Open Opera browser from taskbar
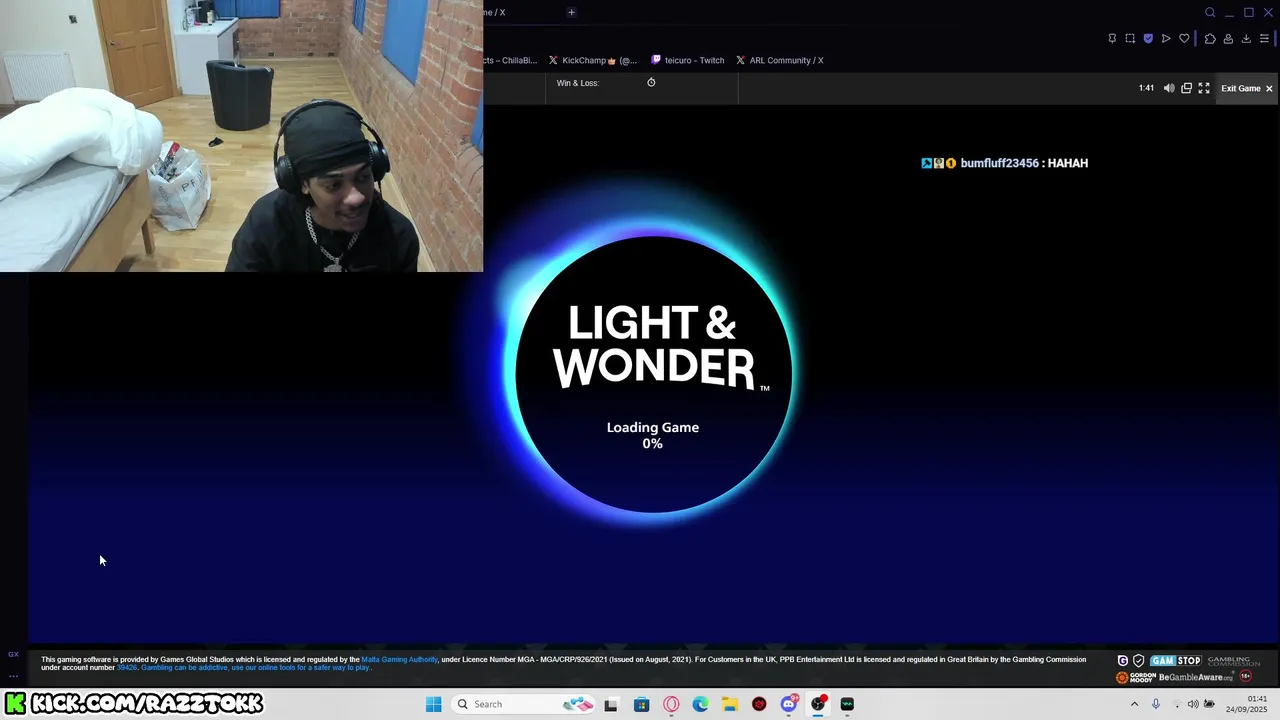This screenshot has height=720, width=1280. click(671, 704)
